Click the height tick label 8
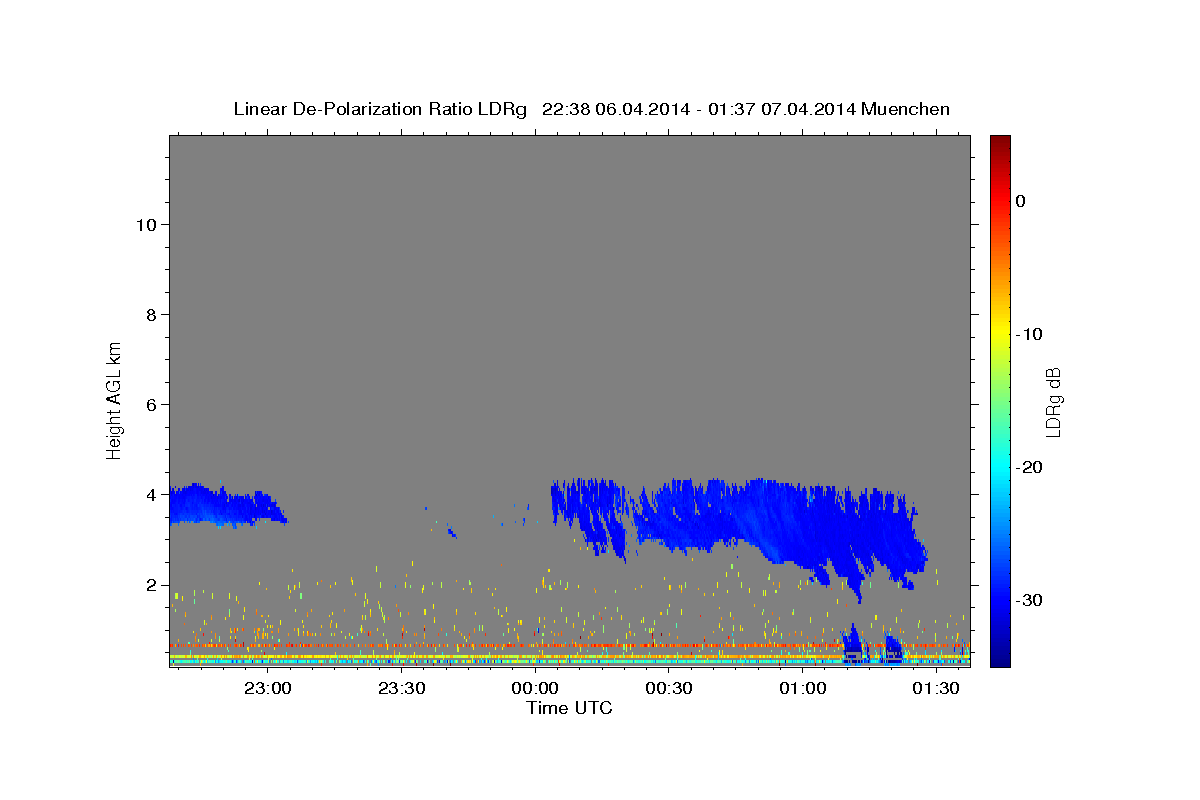The width and height of the screenshot is (1200, 800). point(153,315)
